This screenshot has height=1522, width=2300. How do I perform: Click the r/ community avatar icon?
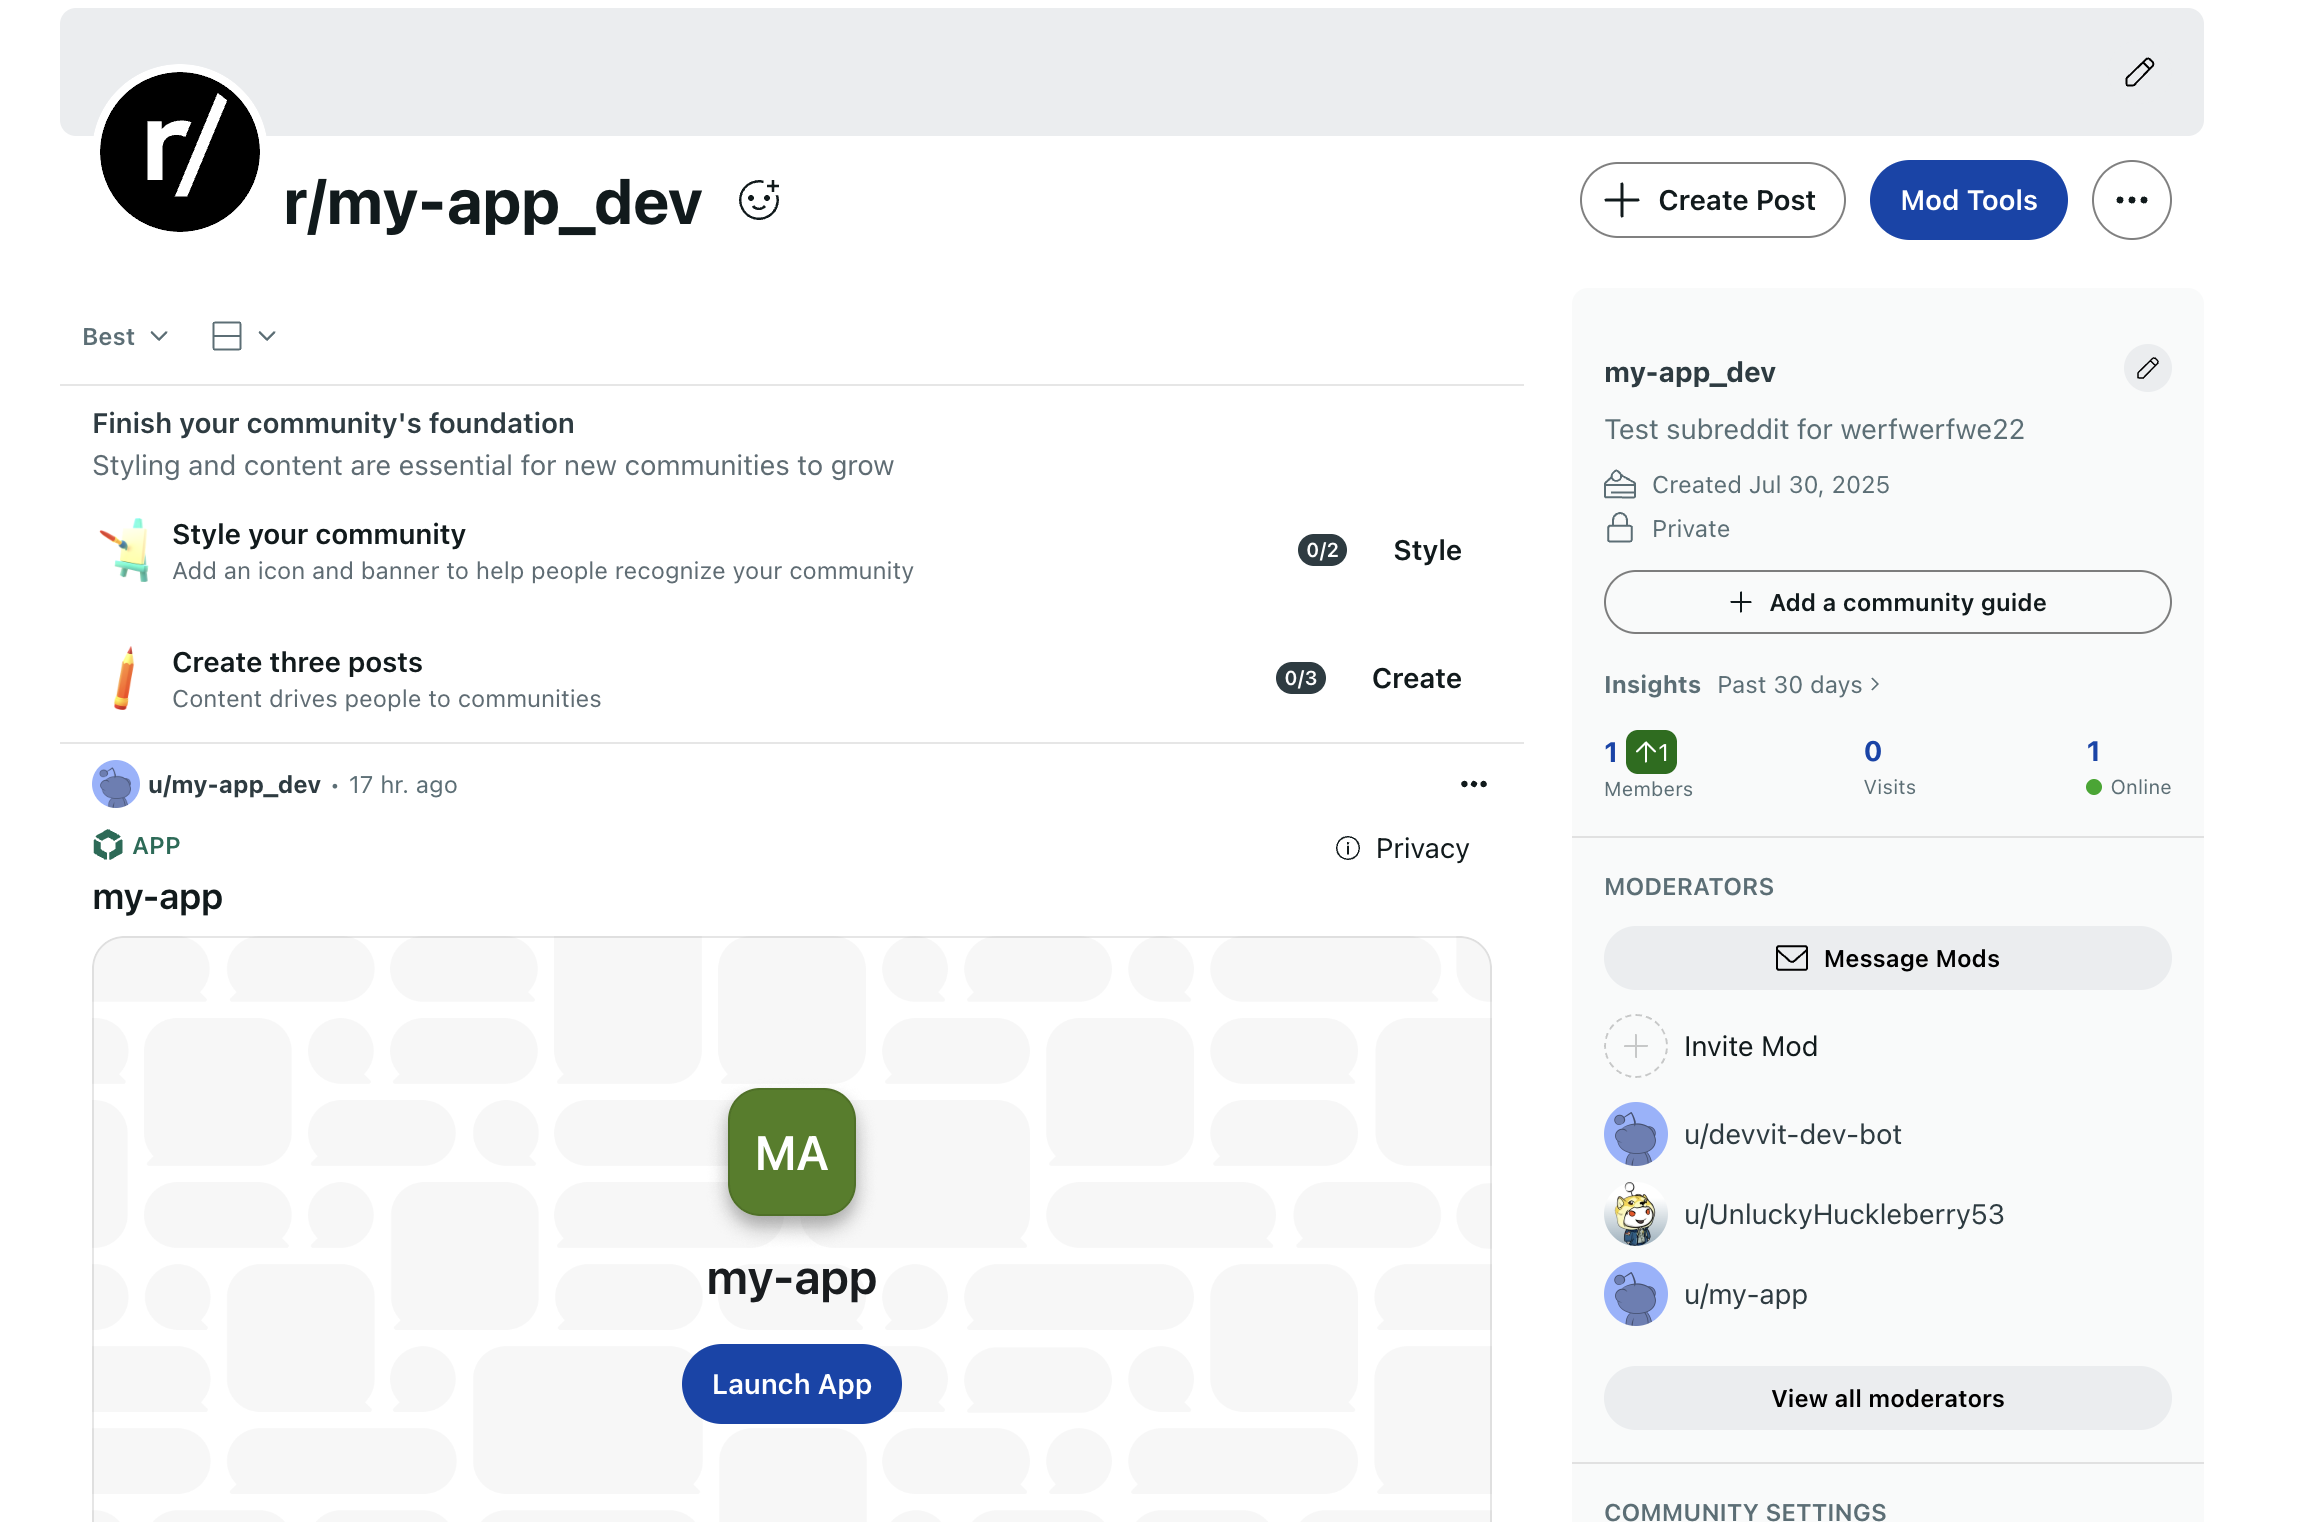(x=180, y=151)
